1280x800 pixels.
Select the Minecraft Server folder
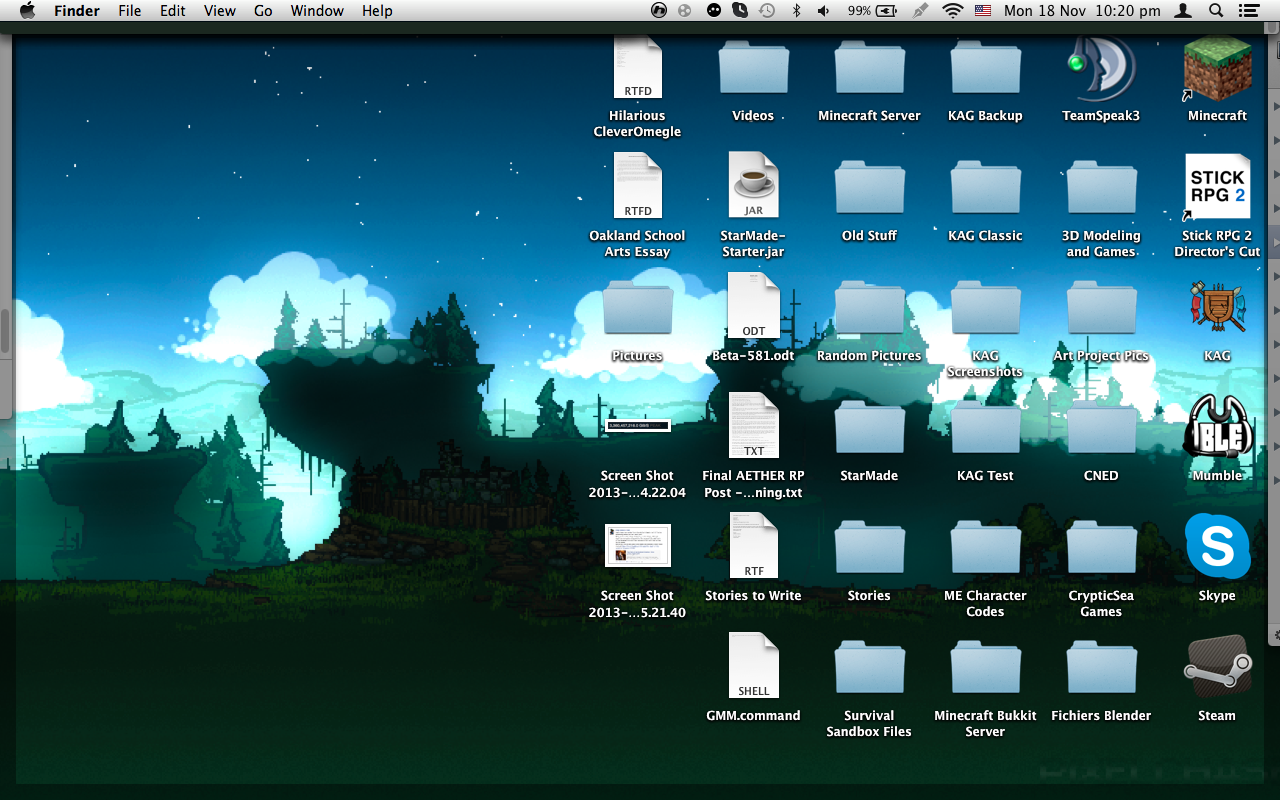coord(869,68)
